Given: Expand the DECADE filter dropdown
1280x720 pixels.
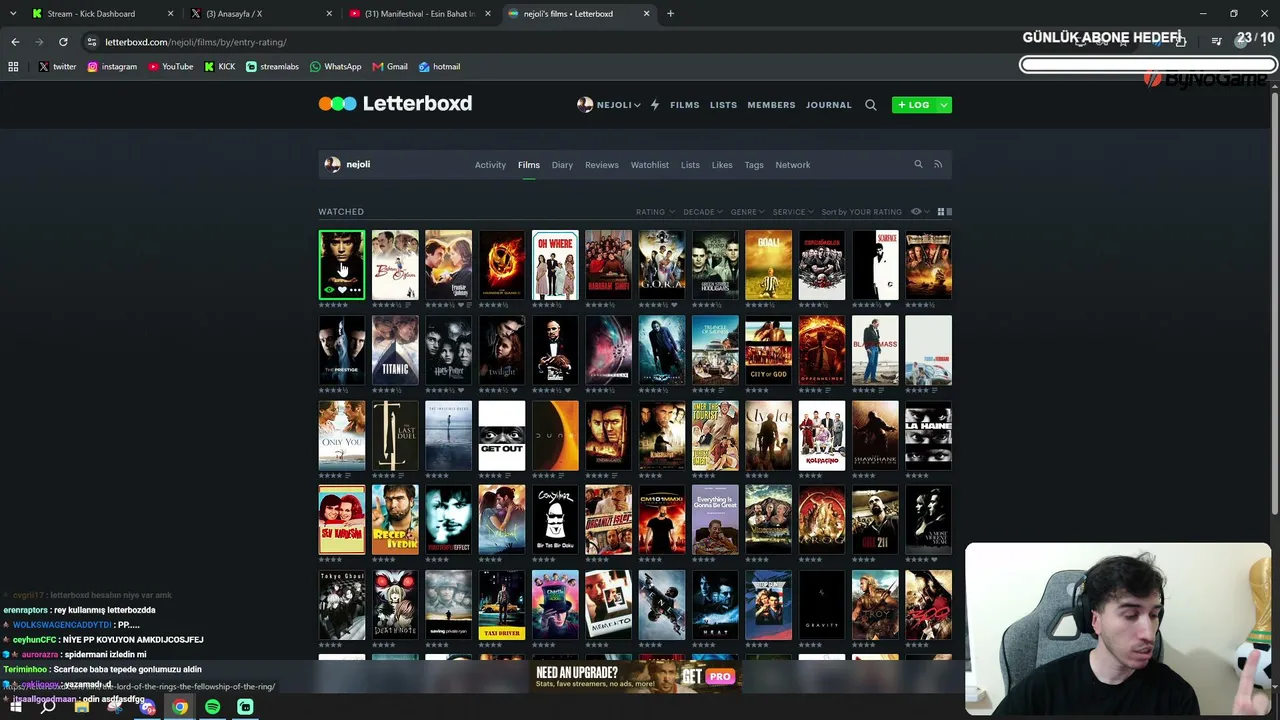Looking at the screenshot, I should (702, 212).
